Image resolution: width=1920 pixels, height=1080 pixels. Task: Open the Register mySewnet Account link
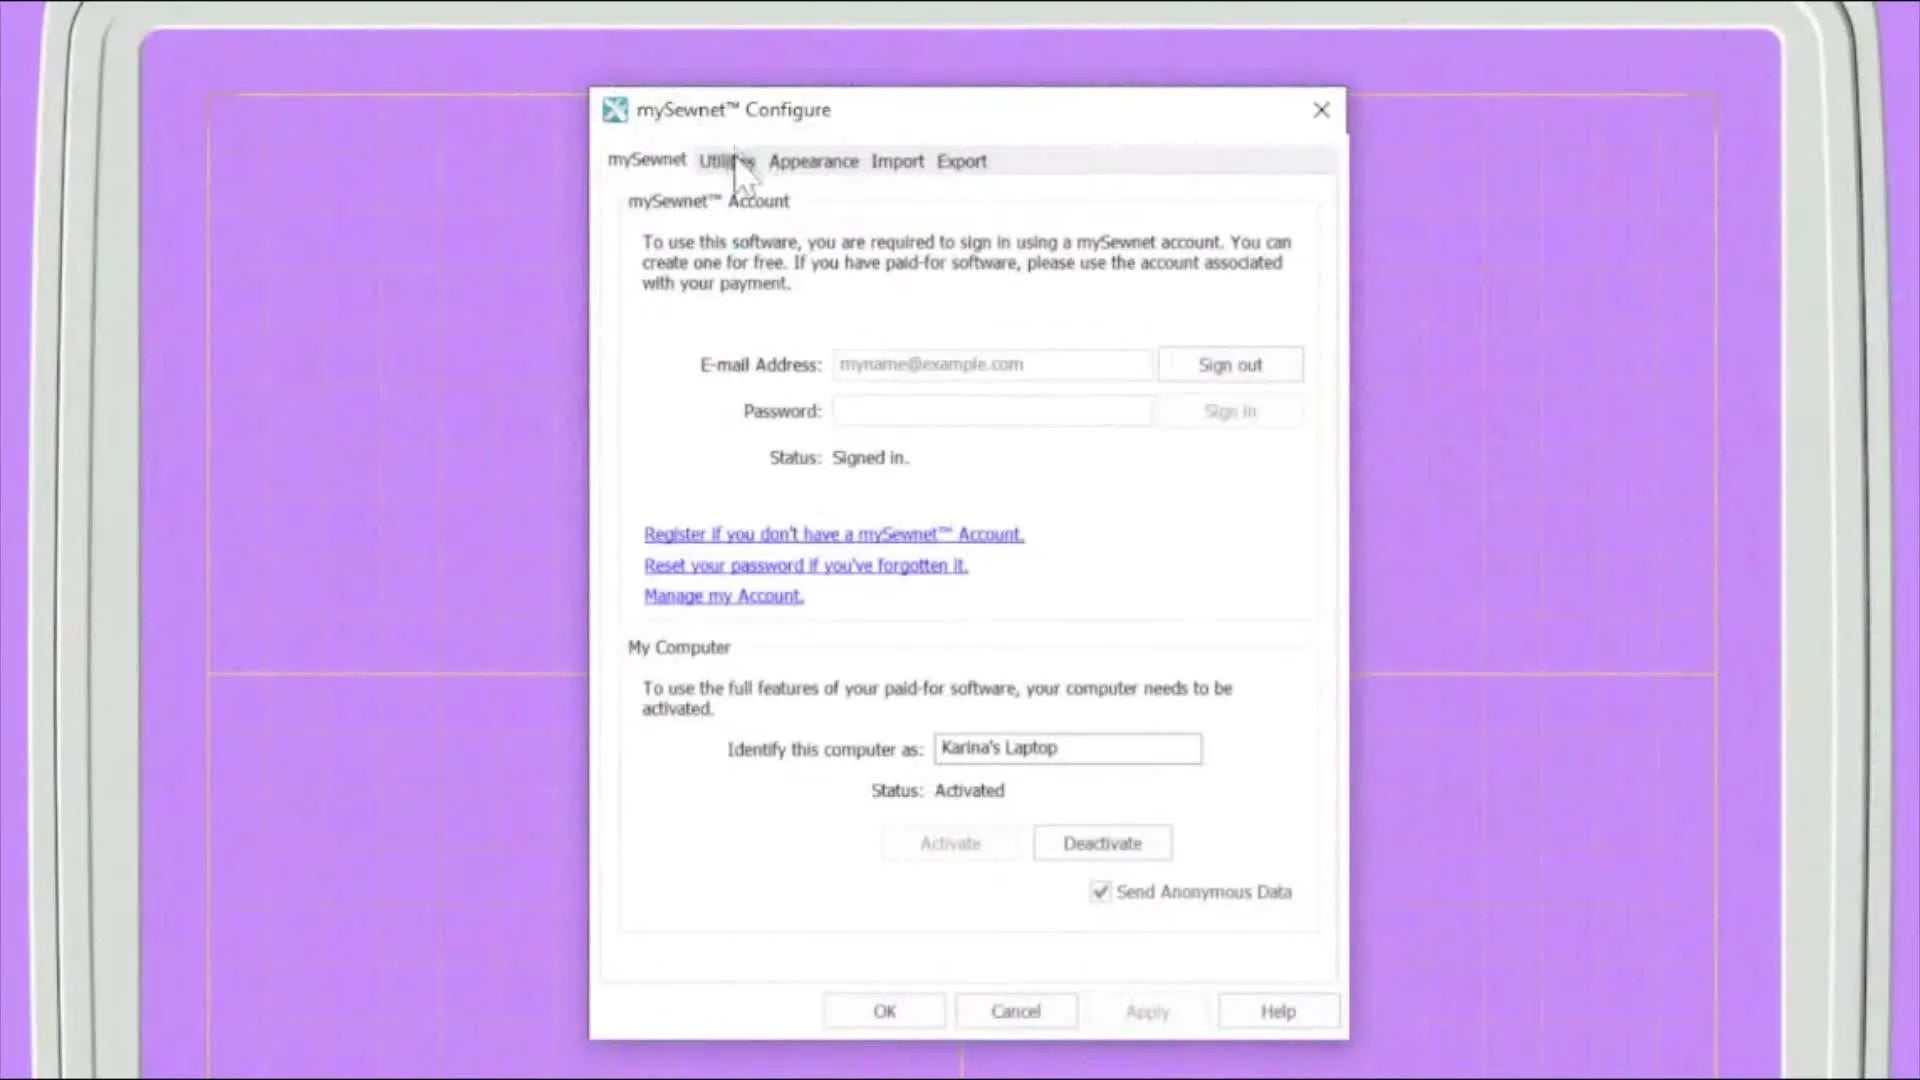pos(834,534)
